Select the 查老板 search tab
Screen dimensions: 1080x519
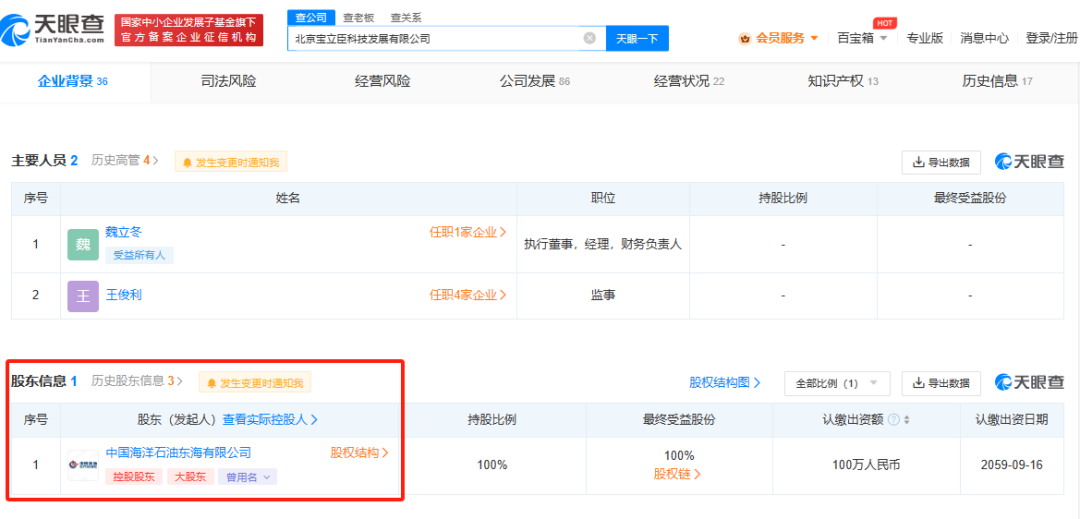359,18
